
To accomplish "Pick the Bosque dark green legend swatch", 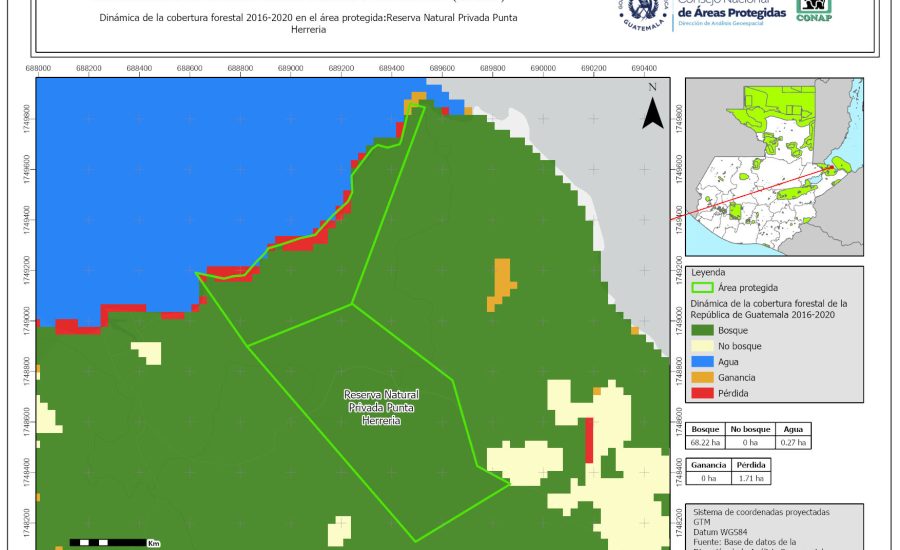I will pyautogui.click(x=703, y=330).
